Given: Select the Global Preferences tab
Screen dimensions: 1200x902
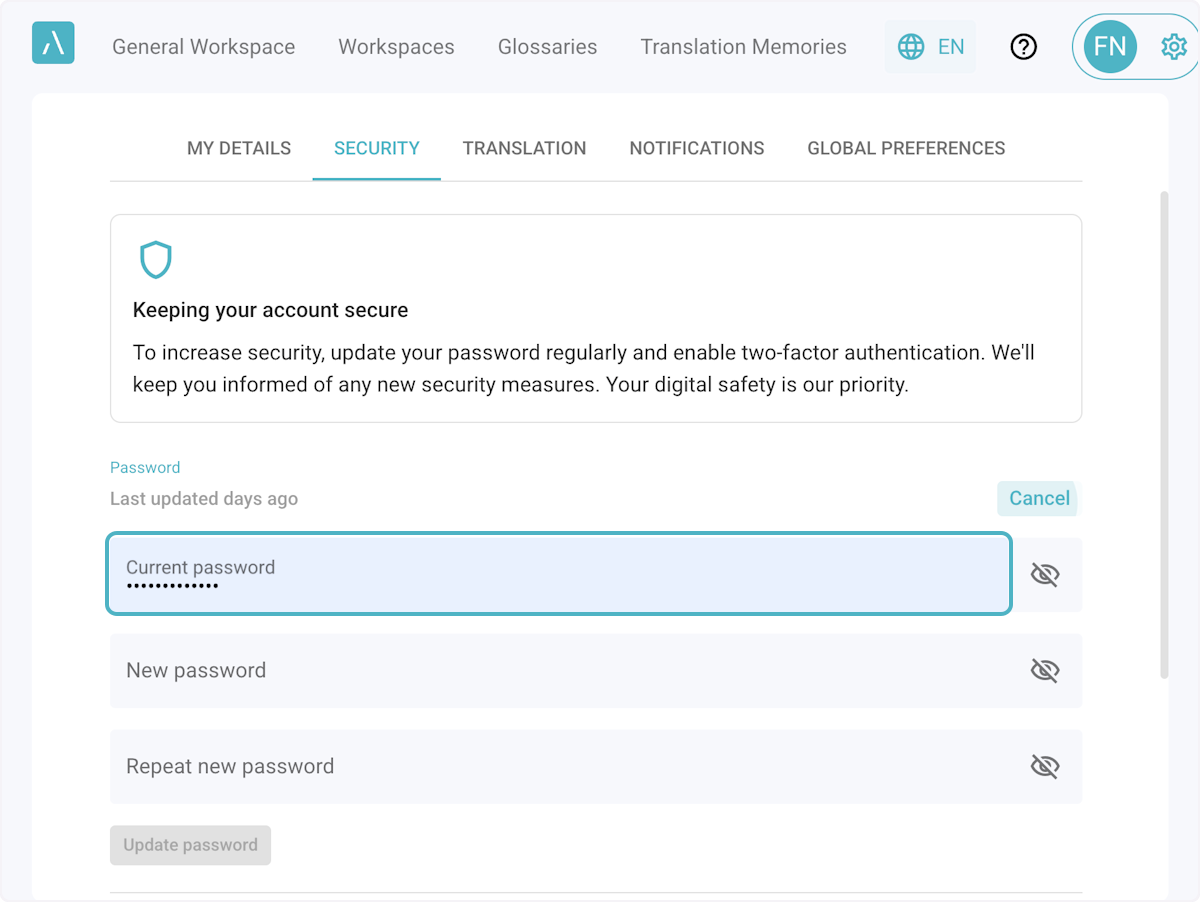Looking at the screenshot, I should tap(906, 149).
